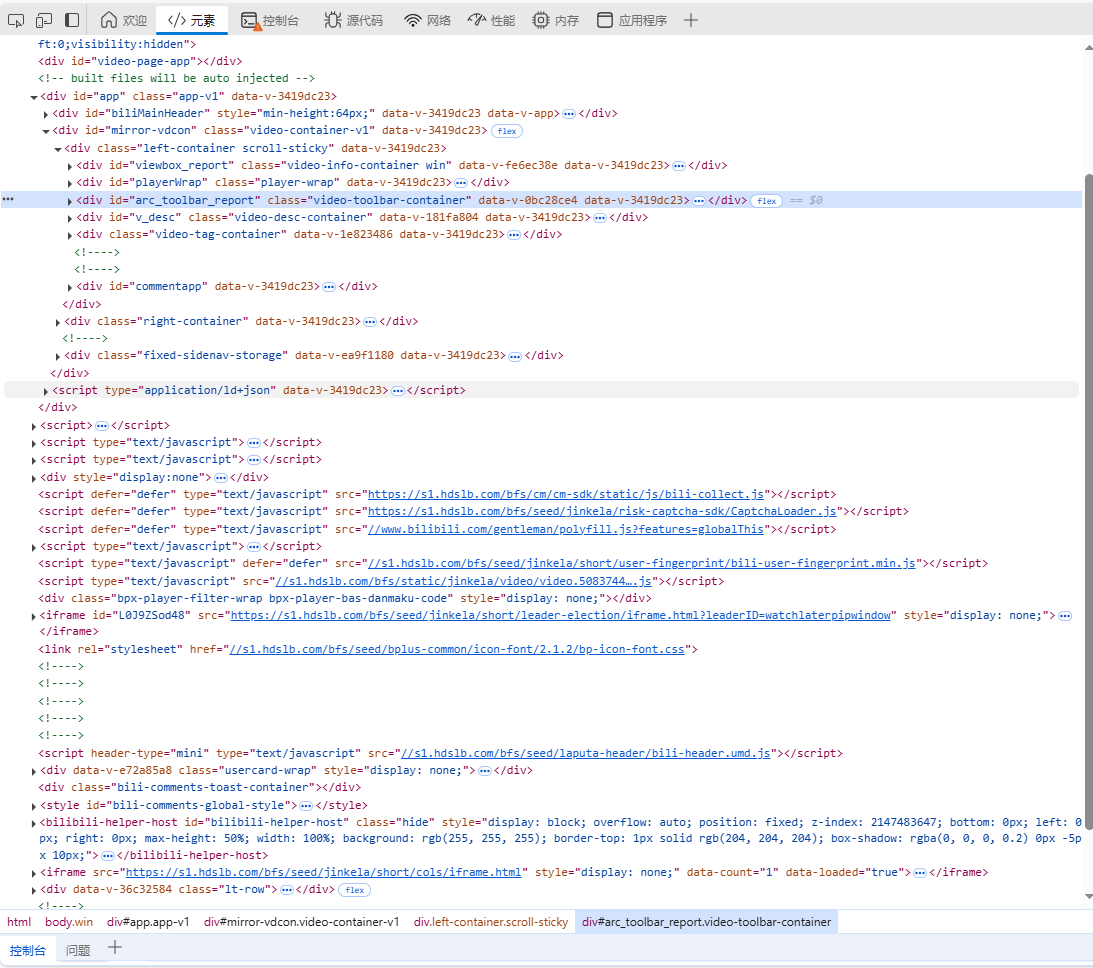Click ellipsis in commentapp row
Image resolution: width=1093 pixels, height=968 pixels.
tap(329, 286)
